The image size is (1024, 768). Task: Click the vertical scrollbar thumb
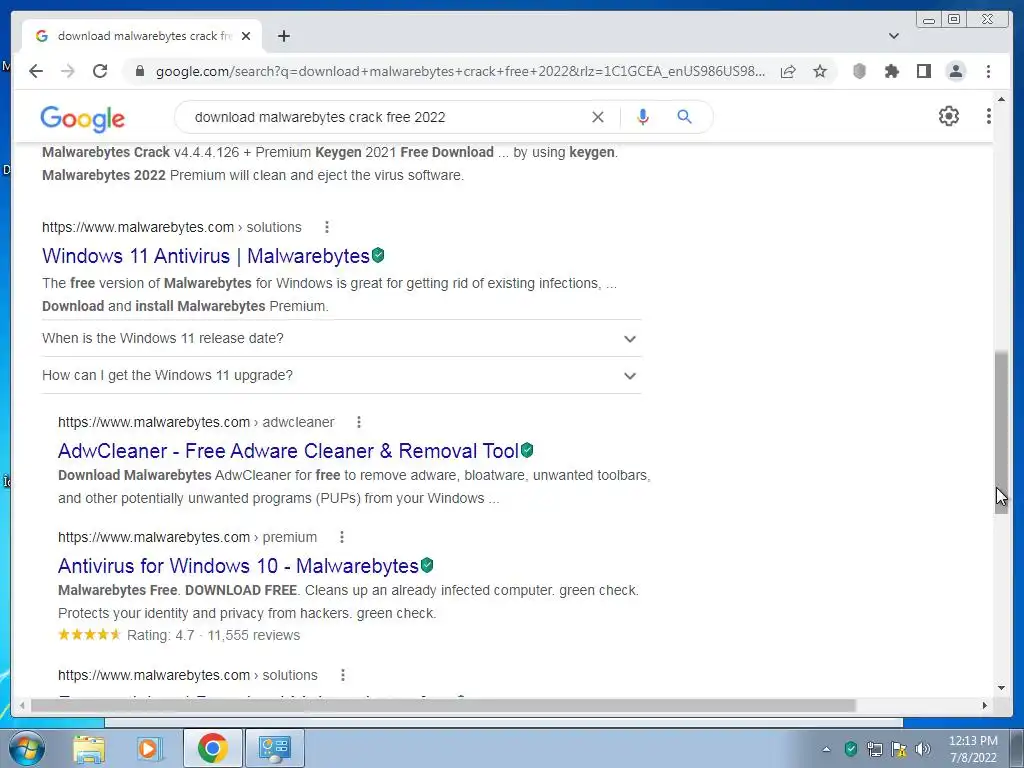click(1001, 433)
